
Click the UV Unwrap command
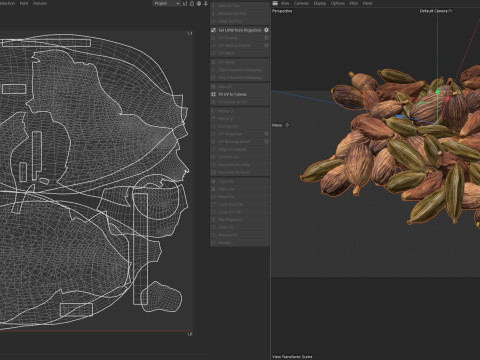click(x=228, y=38)
